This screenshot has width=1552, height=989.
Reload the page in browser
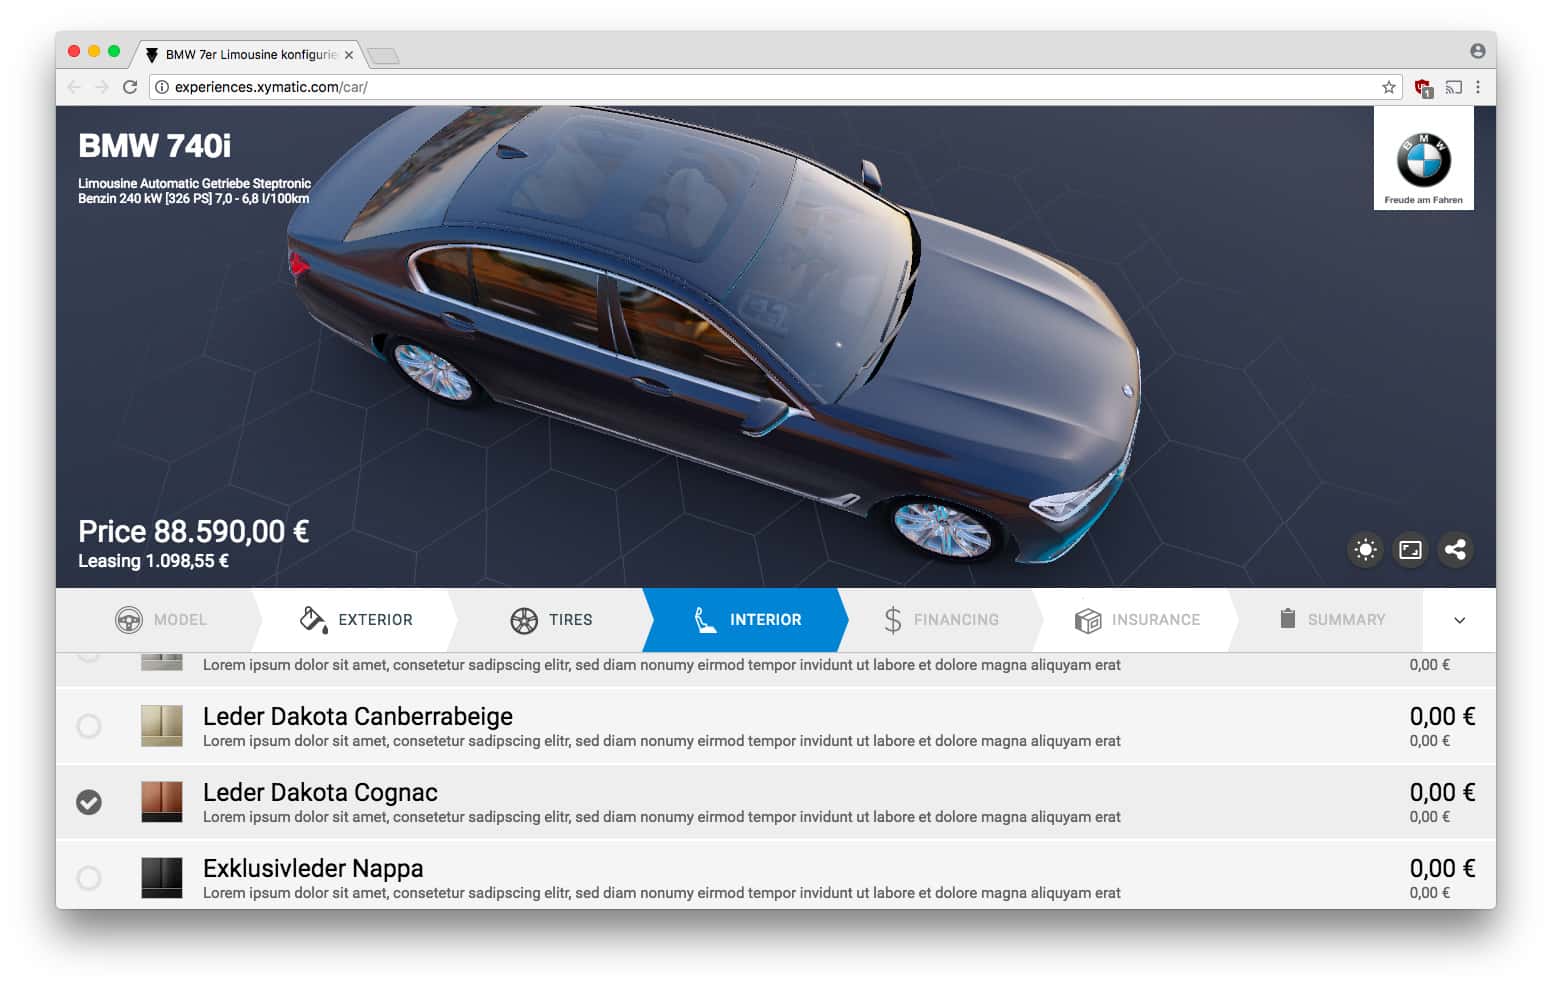coord(130,87)
